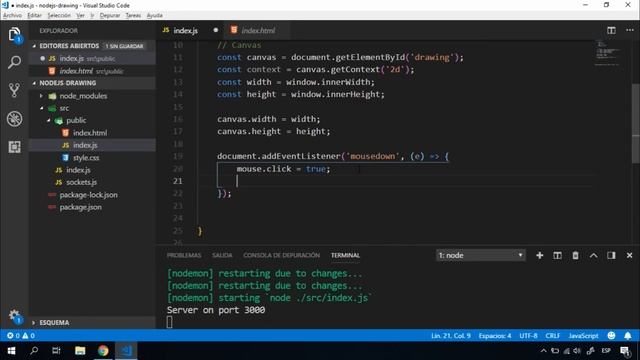Change language mode via JavaScript entry
The width and height of the screenshot is (640, 360).
click(x=583, y=336)
